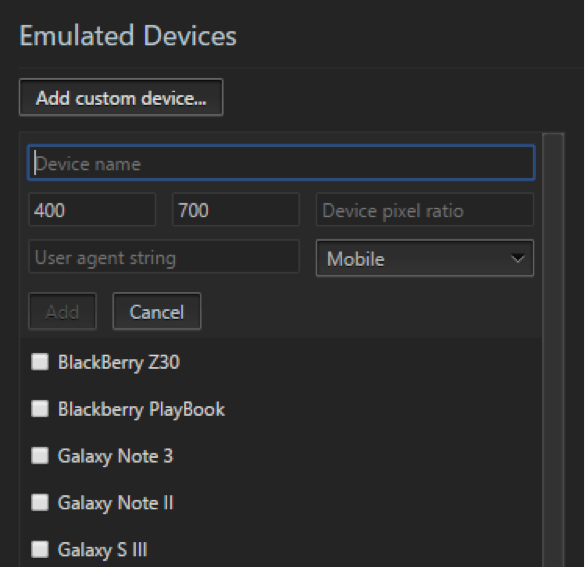Click the device list vertical scrollbar
The image size is (585, 568).
[553, 350]
